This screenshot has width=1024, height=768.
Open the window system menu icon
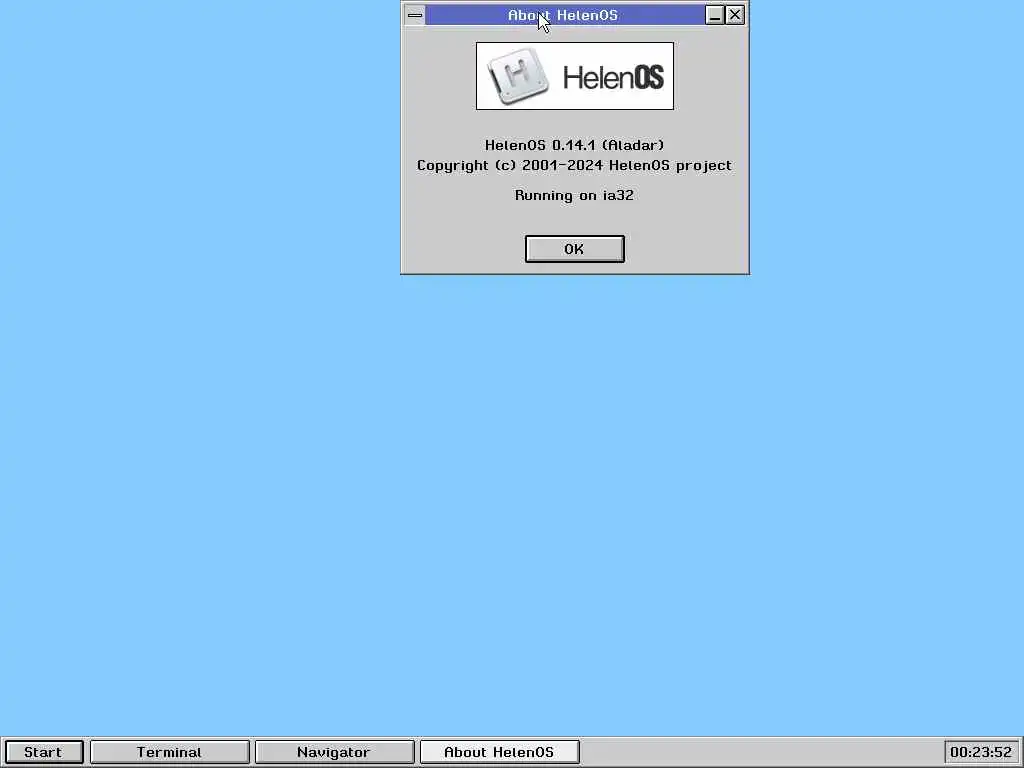415,15
